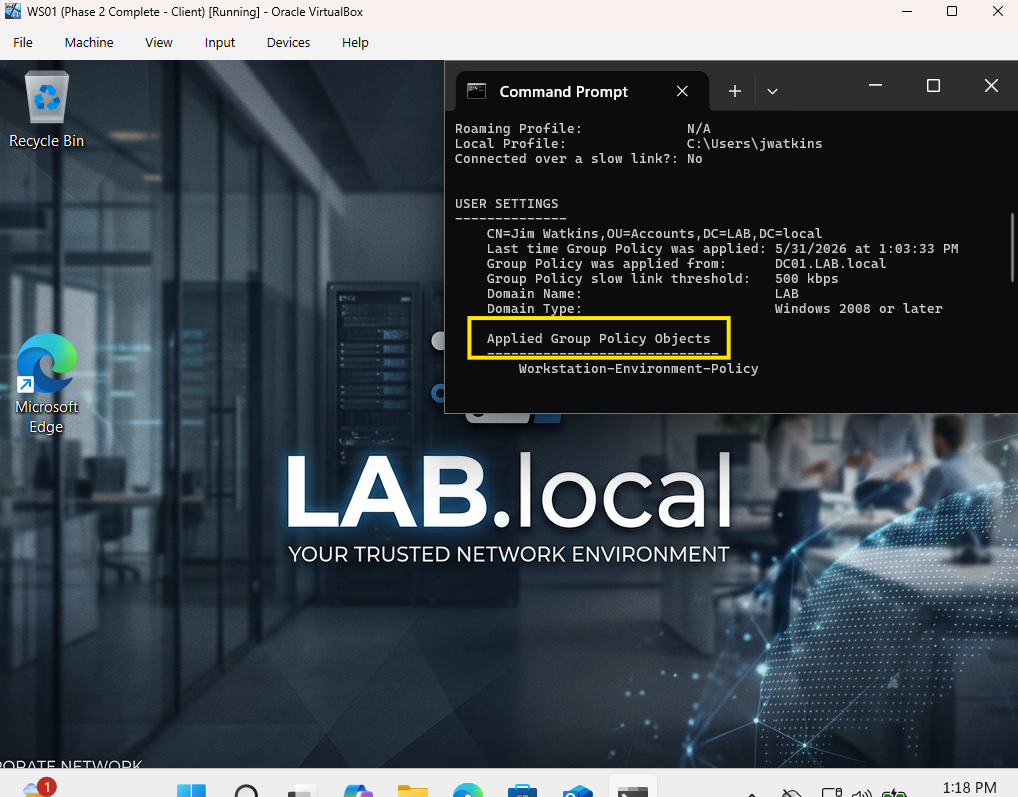Open the VirtualBox File menu
Viewport: 1018px width, 797px height.
coord(23,42)
